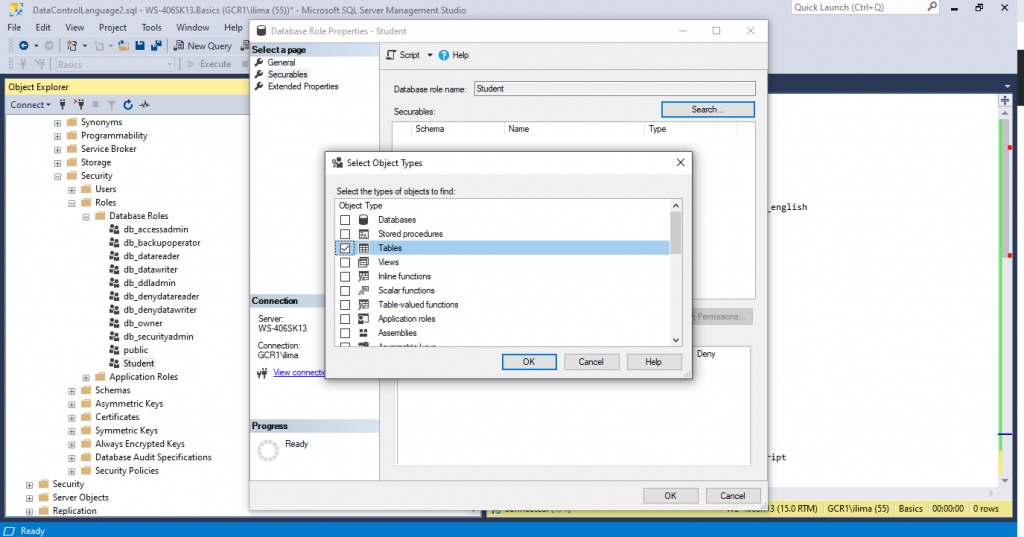Check the Application roles checkbox
Screen dimensions: 1024x537
pyautogui.click(x=345, y=319)
